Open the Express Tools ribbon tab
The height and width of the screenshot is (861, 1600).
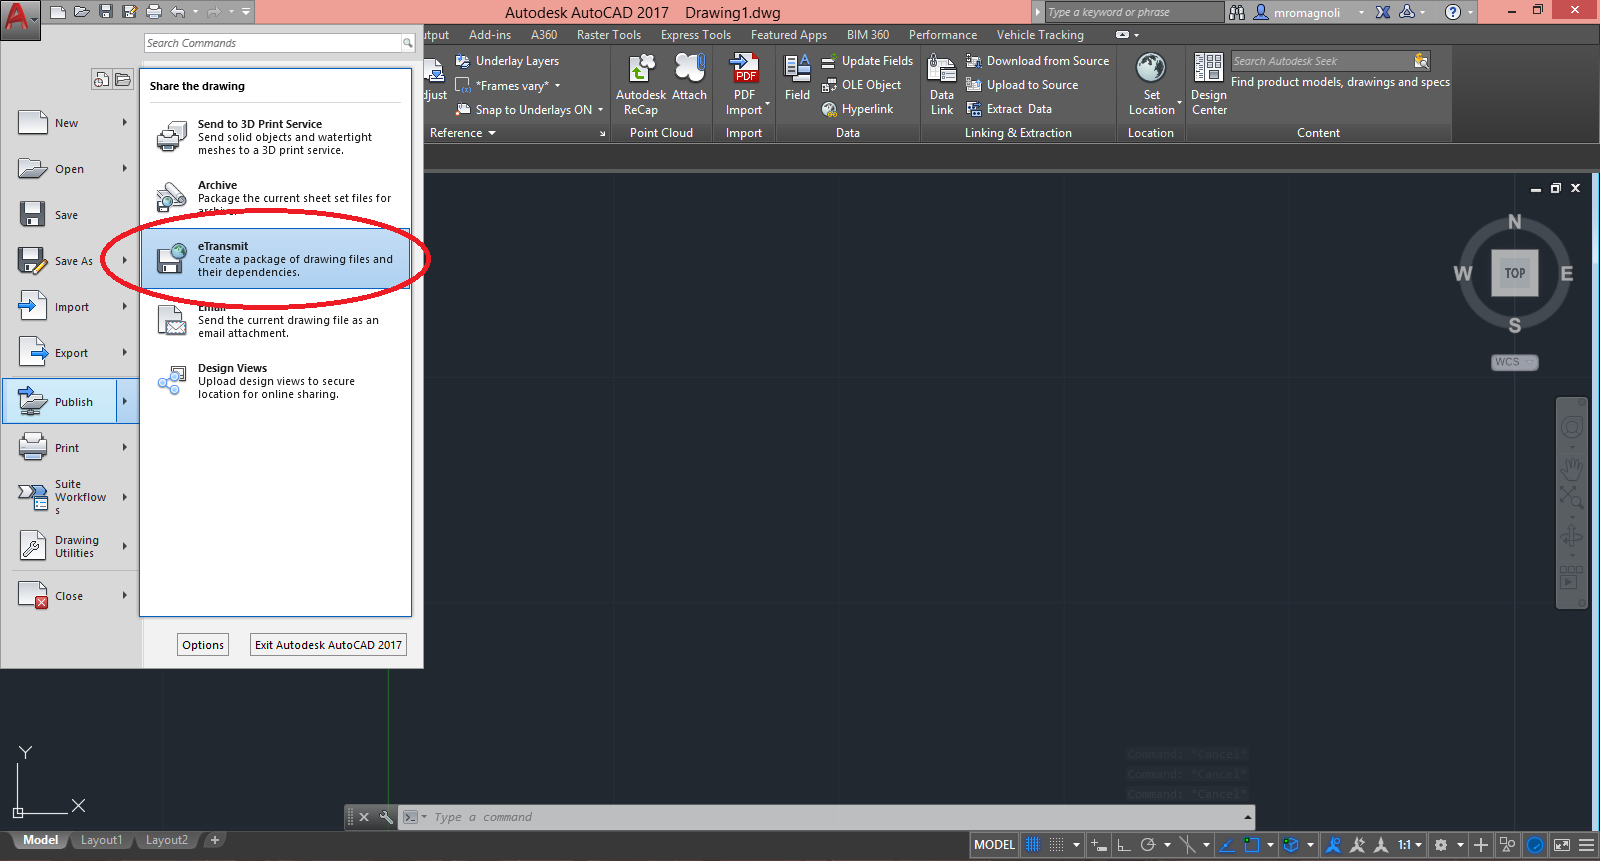tap(696, 35)
